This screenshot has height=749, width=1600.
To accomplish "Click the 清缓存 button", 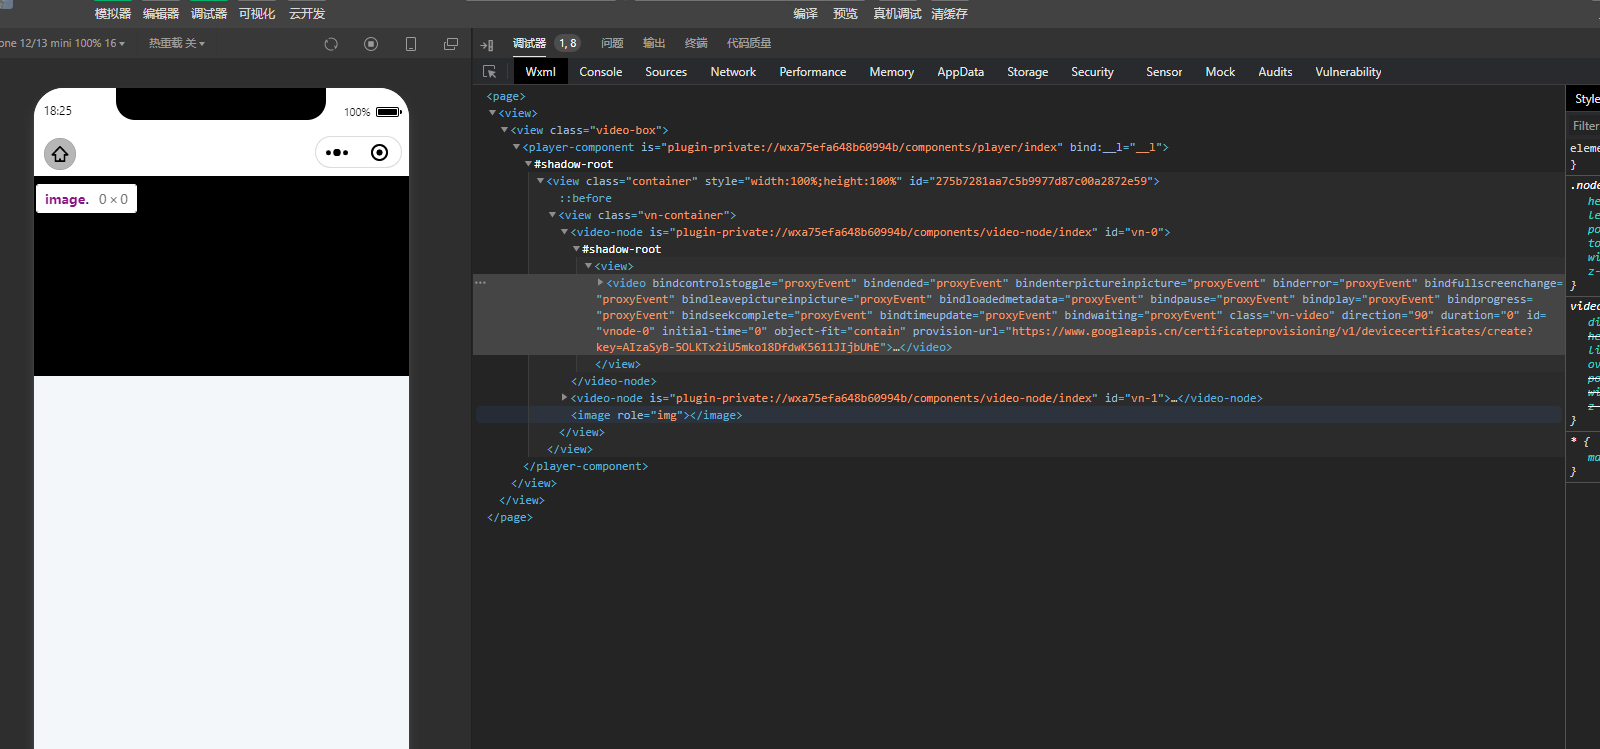I will 949,14.
